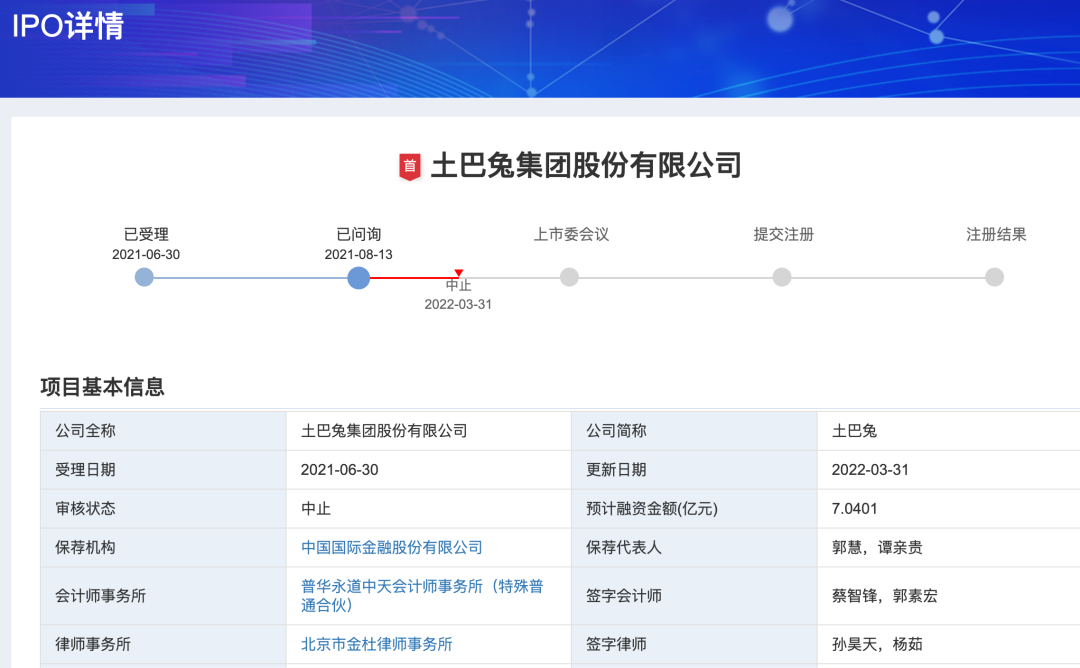The height and width of the screenshot is (668, 1080).
Task: Click the 更新日期 value 2022-03-31
Action: pos(870,470)
